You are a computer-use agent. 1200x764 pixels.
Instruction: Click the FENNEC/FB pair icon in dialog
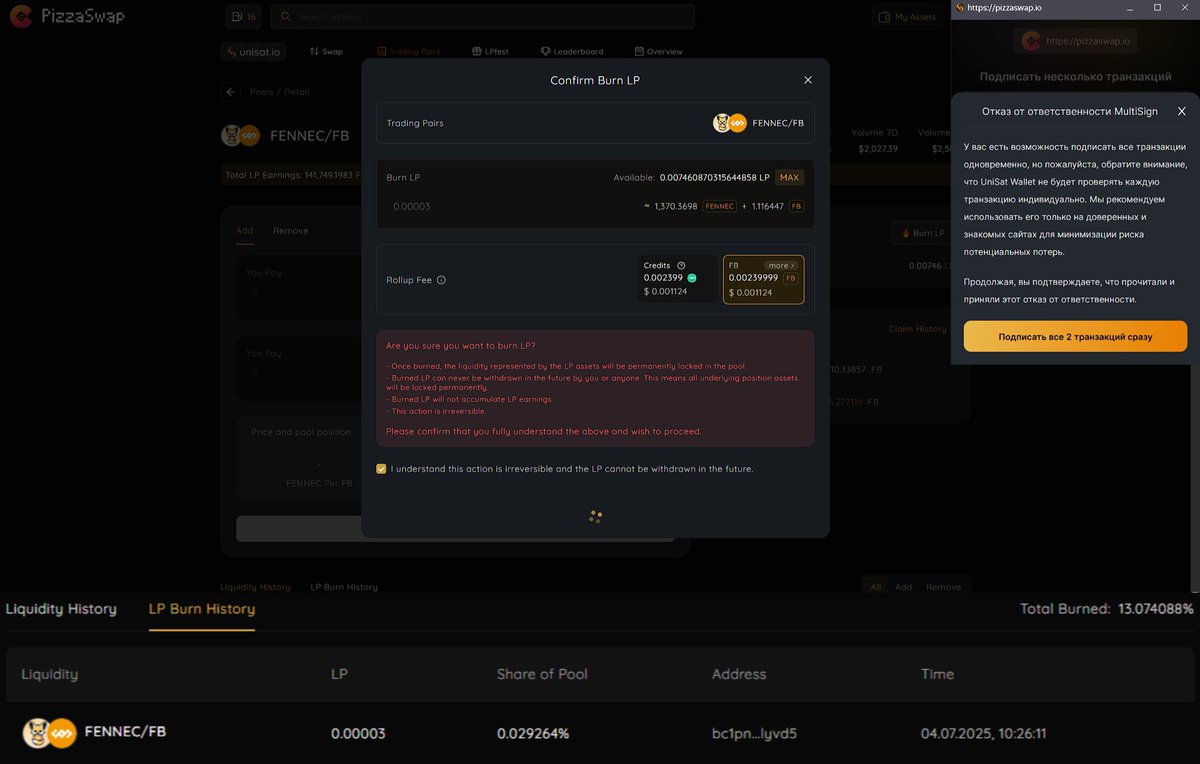[730, 123]
